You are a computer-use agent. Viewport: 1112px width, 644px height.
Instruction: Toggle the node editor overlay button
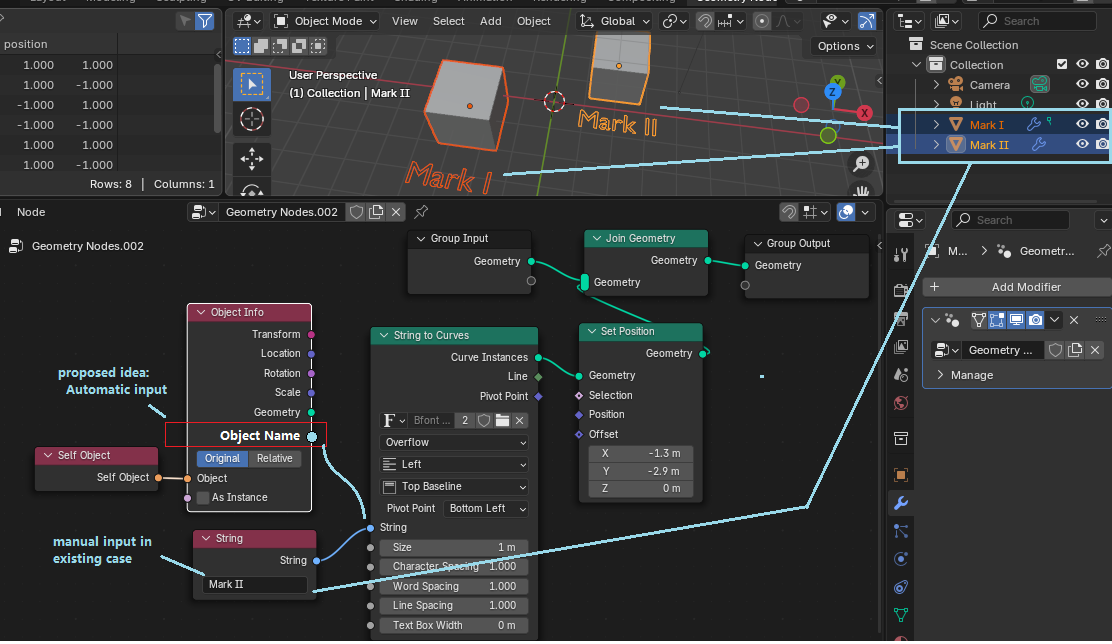846,212
